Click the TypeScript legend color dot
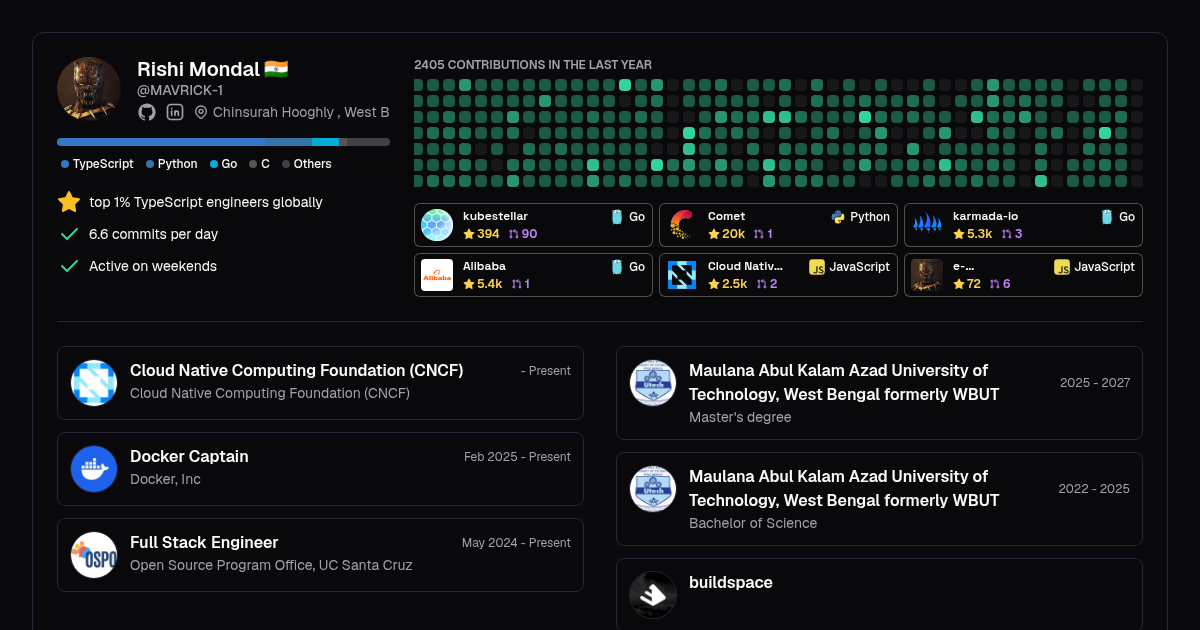 pos(65,164)
